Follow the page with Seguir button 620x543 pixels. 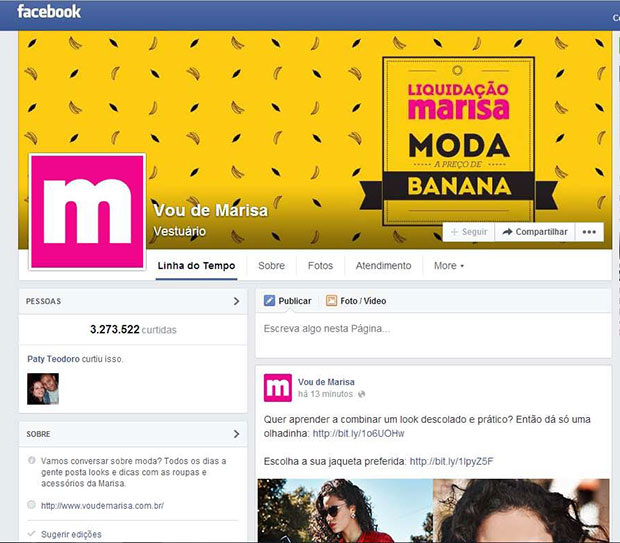tap(469, 232)
